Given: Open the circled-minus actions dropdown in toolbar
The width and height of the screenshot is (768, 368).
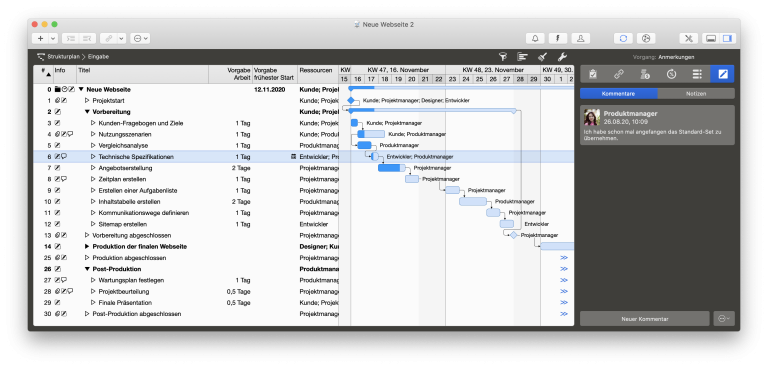Looking at the screenshot, I should [x=140, y=38].
